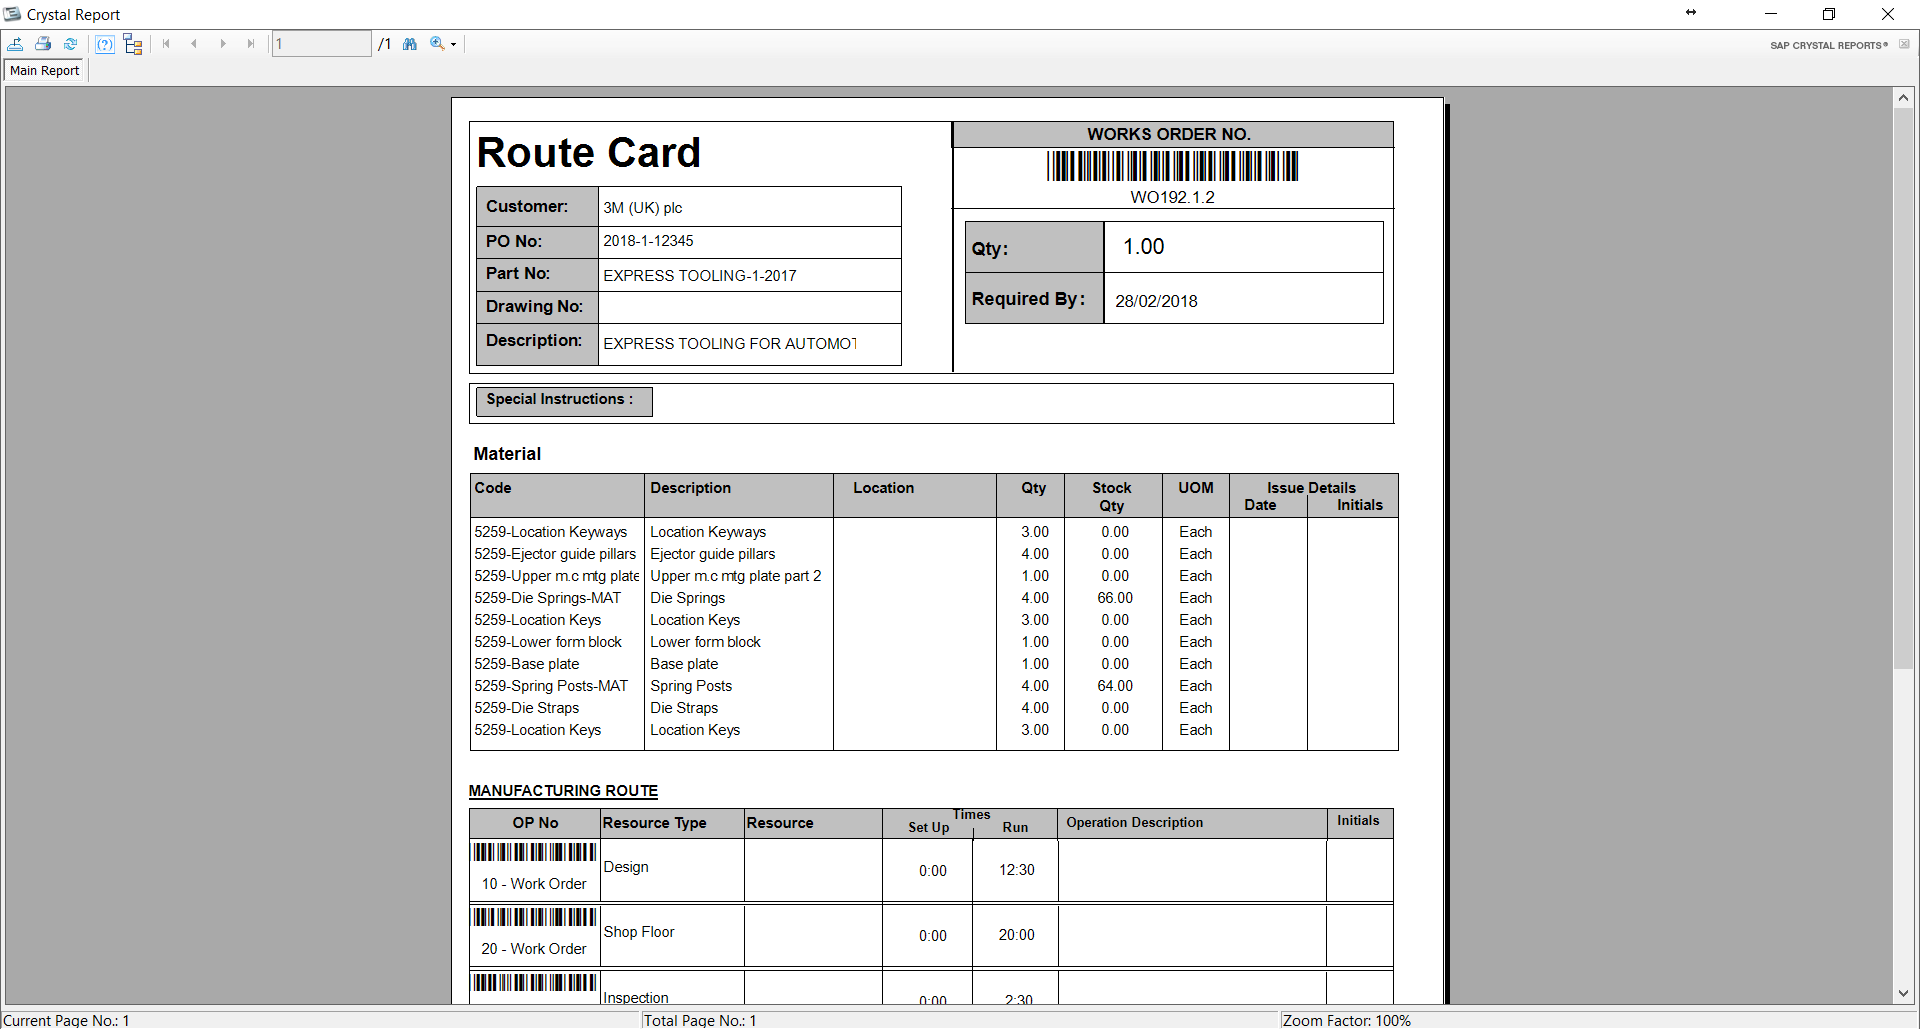This screenshot has width=1920, height=1029.
Task: Restore down the Crystal Report window
Action: point(1828,14)
